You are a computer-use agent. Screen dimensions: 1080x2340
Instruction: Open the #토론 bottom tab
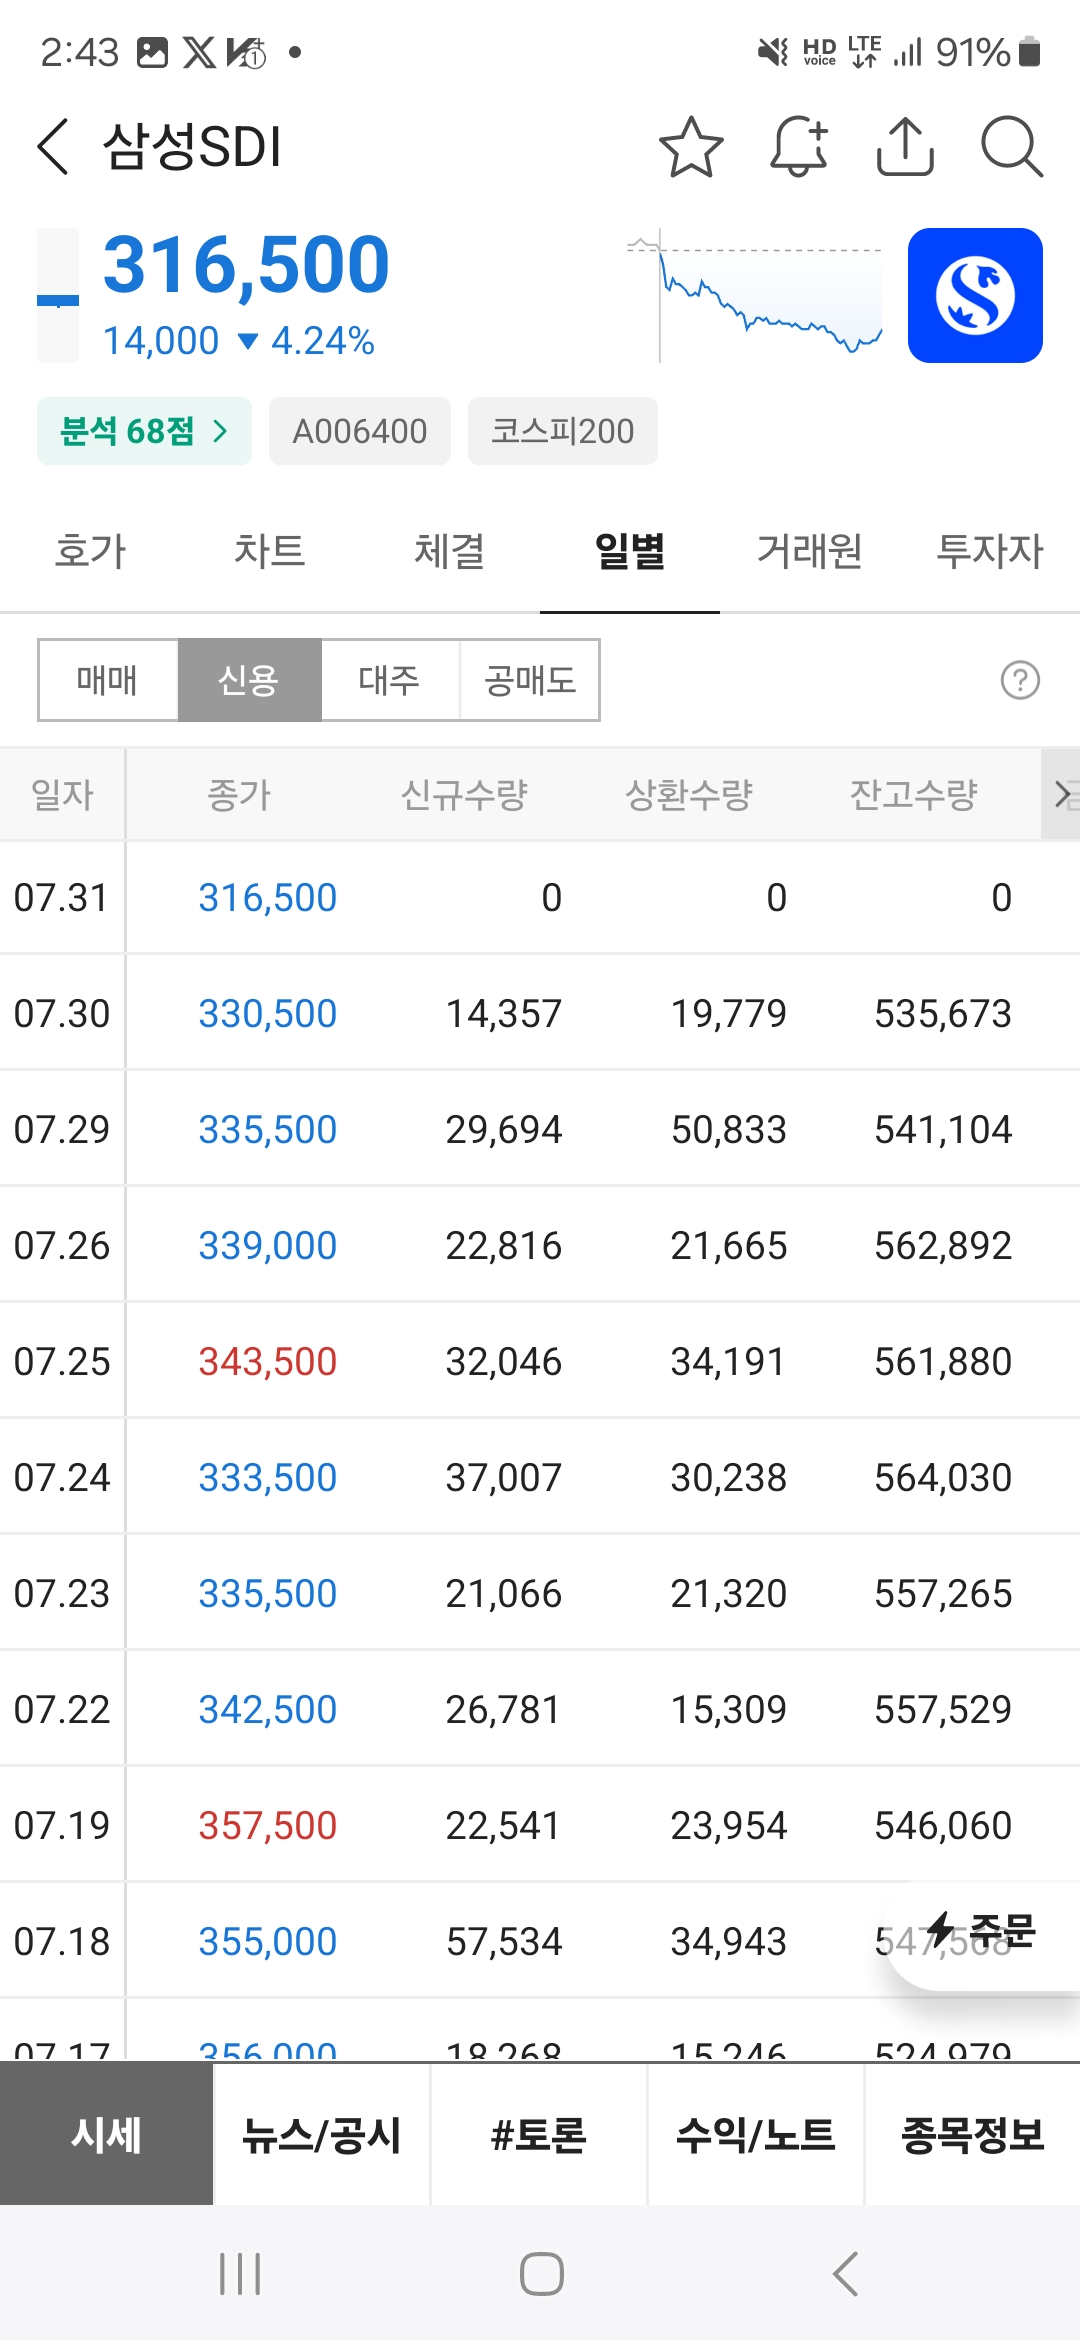(x=539, y=2134)
